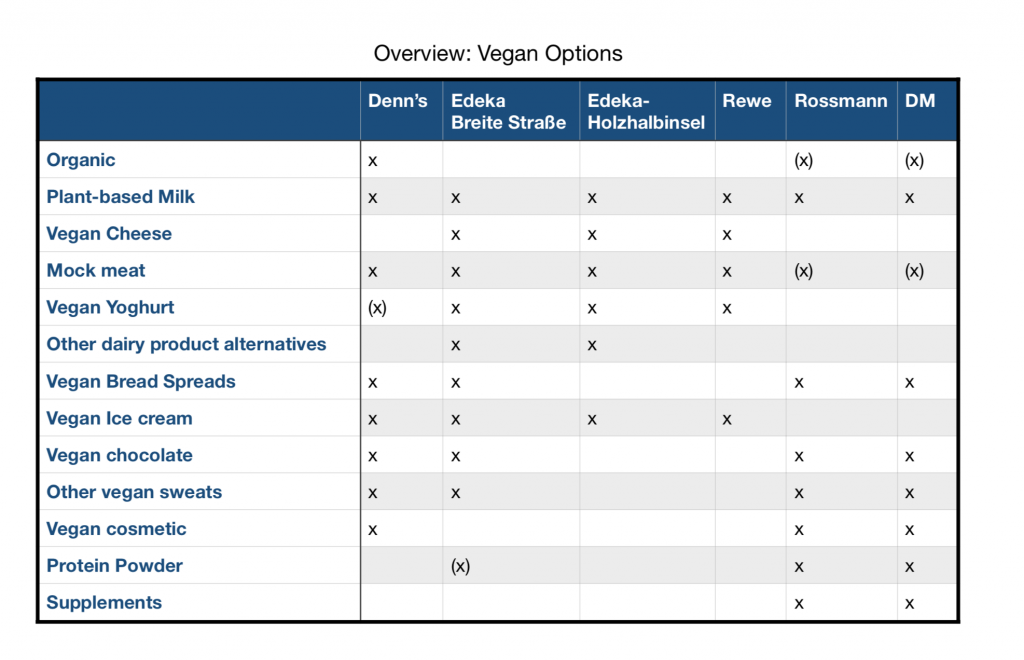This screenshot has height=660, width=1024.
Task: Click the Organic row label
Action: point(81,160)
